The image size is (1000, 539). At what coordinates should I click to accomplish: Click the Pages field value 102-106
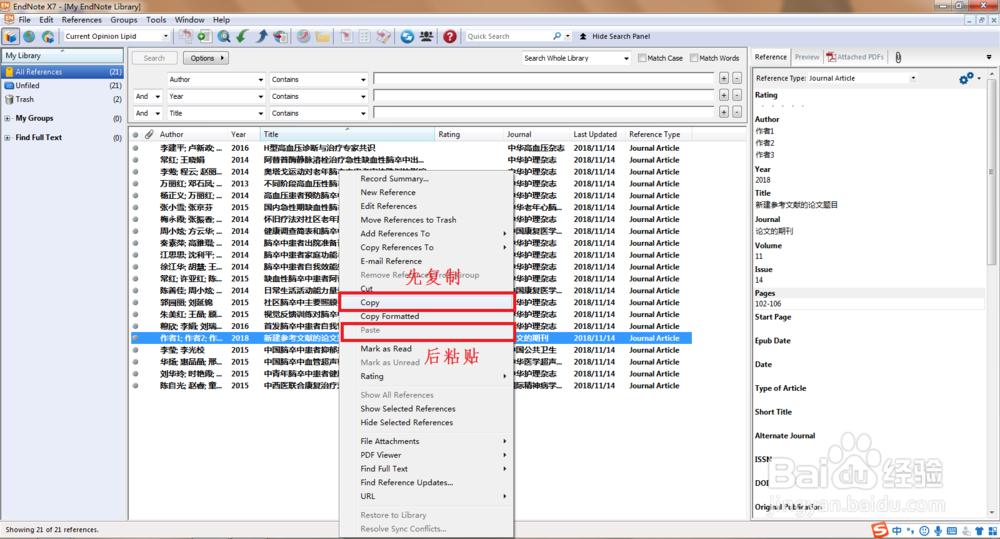point(869,304)
